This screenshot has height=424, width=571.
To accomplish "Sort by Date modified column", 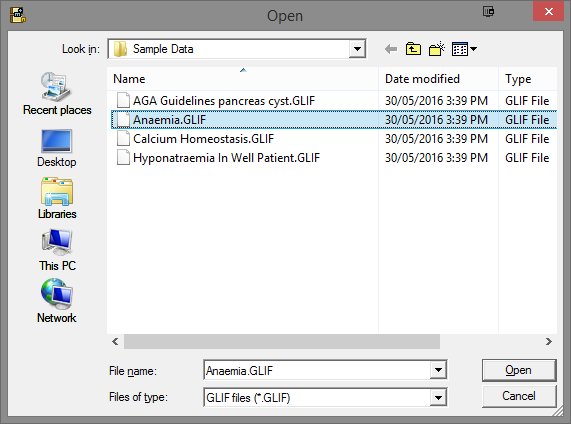I will (438, 79).
